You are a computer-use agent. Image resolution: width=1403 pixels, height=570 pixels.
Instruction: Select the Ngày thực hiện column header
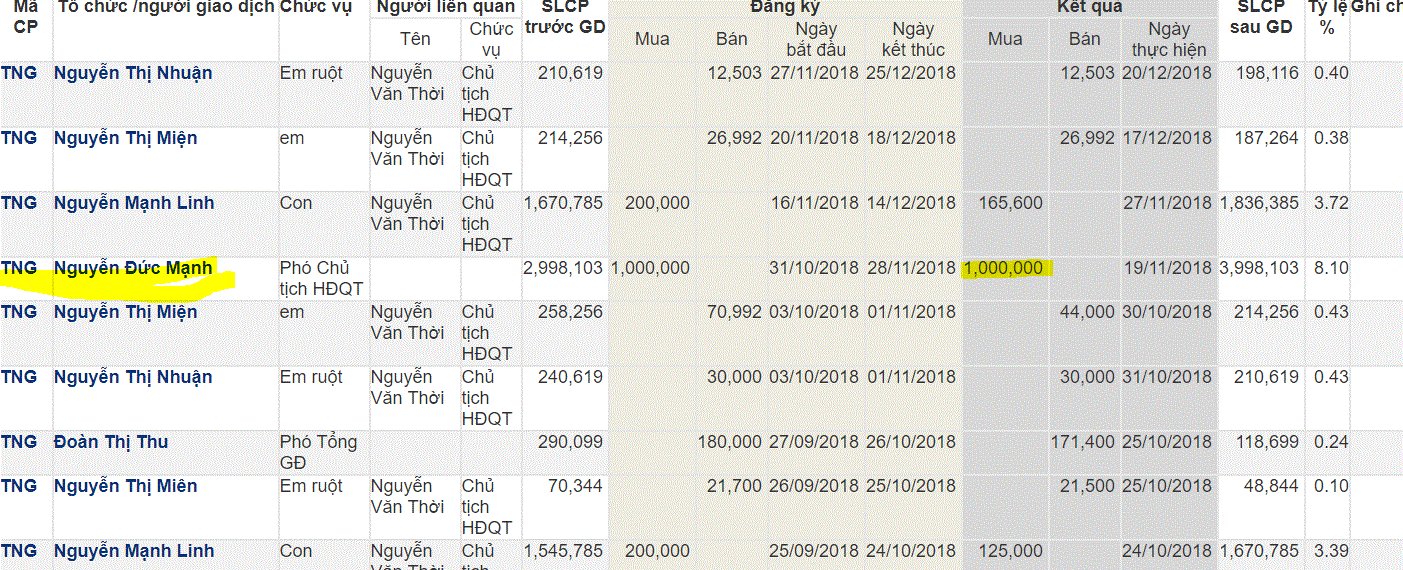point(1168,39)
